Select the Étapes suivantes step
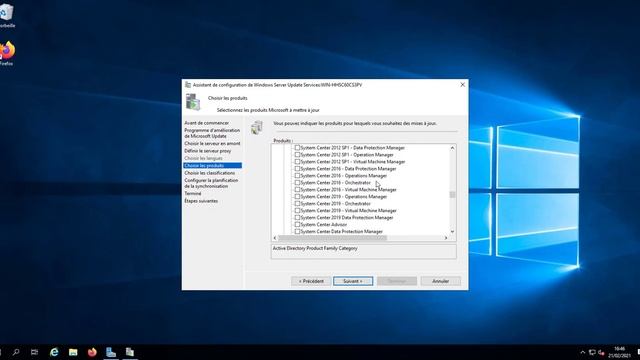This screenshot has width=640, height=360. [201, 201]
